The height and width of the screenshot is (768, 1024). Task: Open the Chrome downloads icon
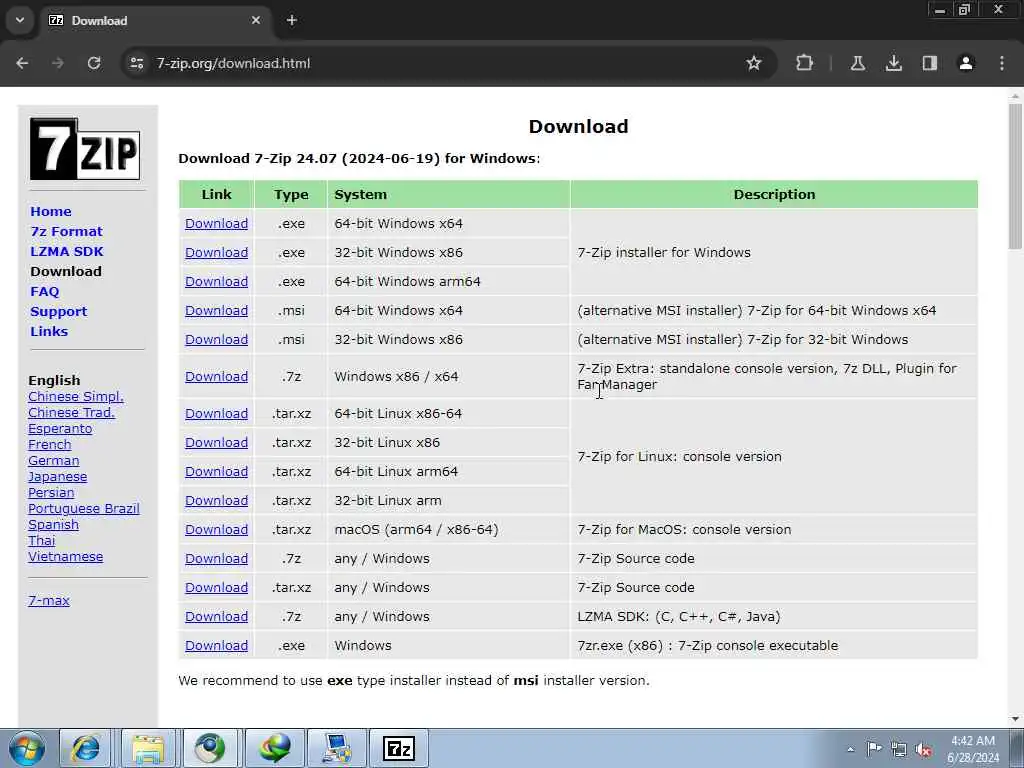pos(893,63)
